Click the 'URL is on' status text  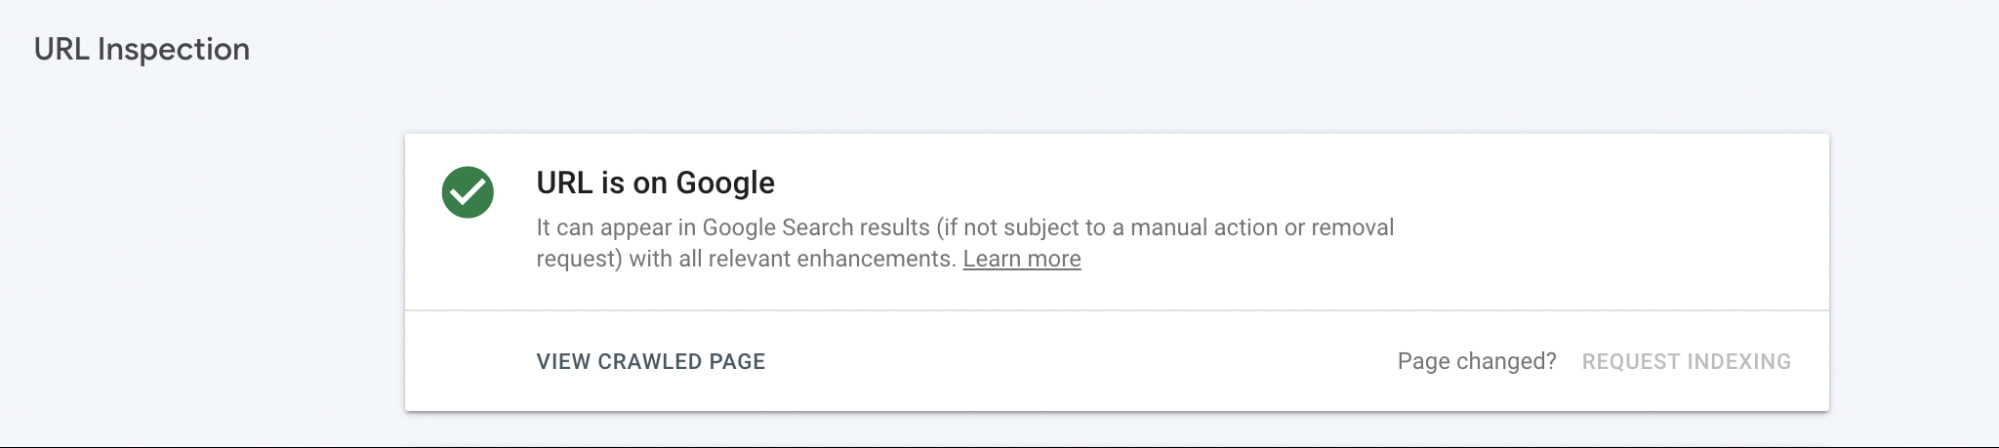[602, 183]
